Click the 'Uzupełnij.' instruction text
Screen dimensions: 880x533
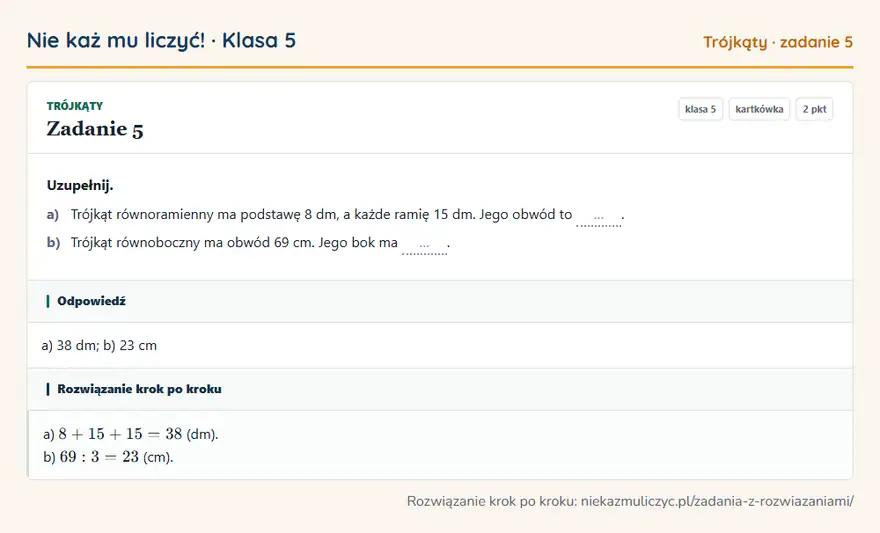(80, 185)
